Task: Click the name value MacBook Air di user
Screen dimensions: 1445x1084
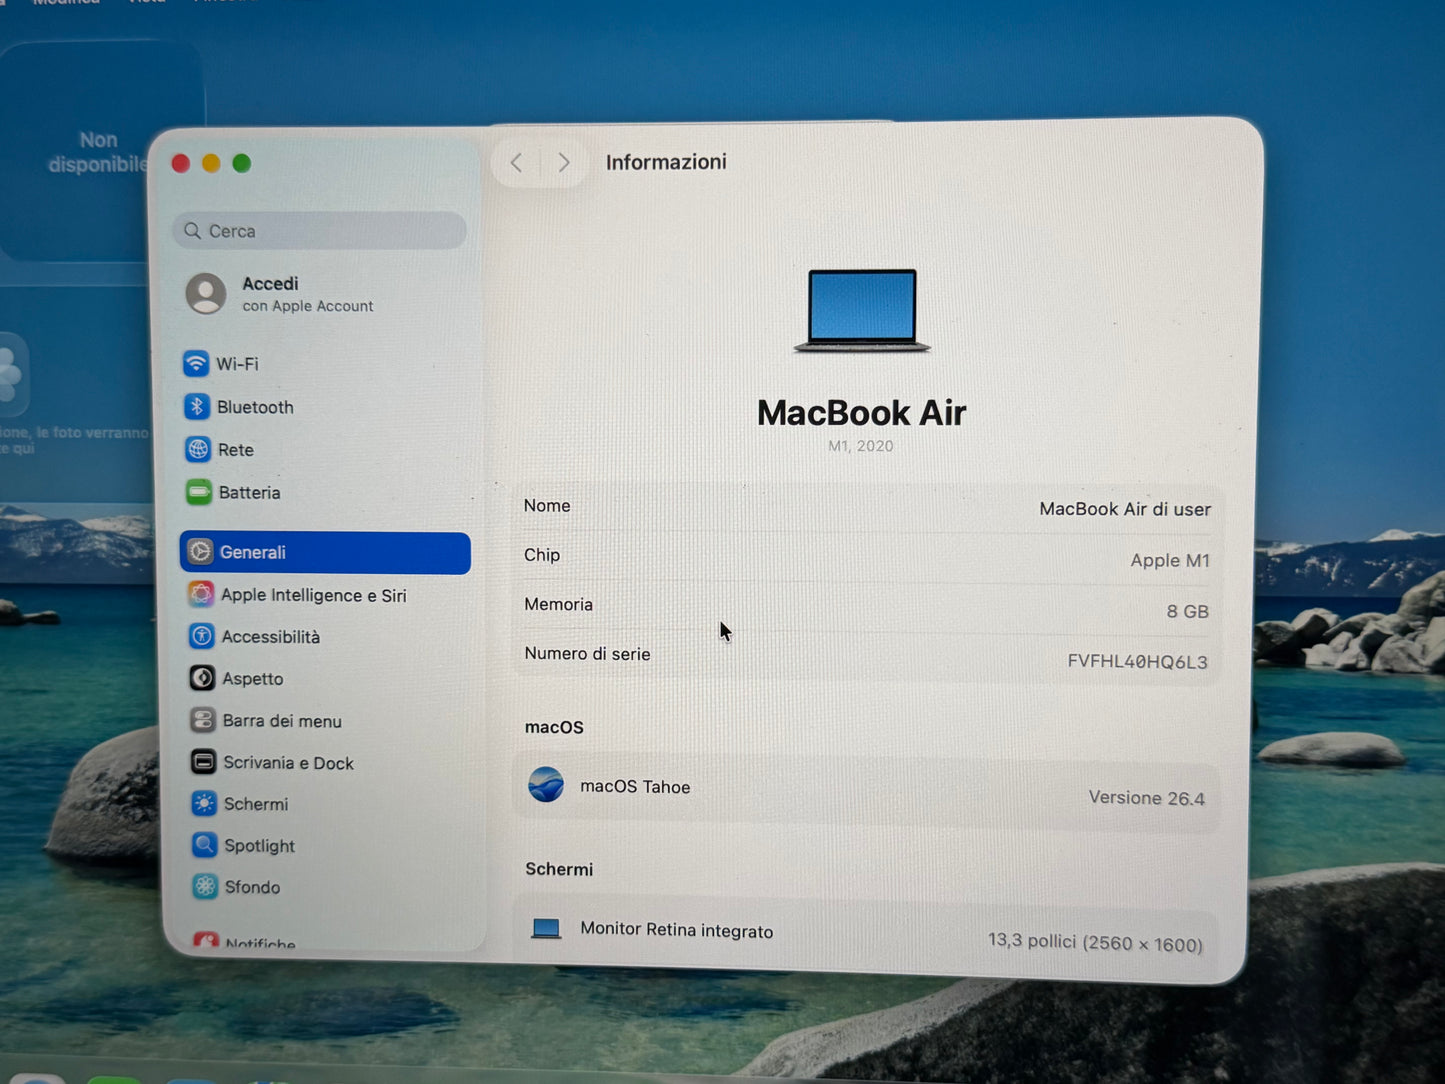Action: [1125, 509]
